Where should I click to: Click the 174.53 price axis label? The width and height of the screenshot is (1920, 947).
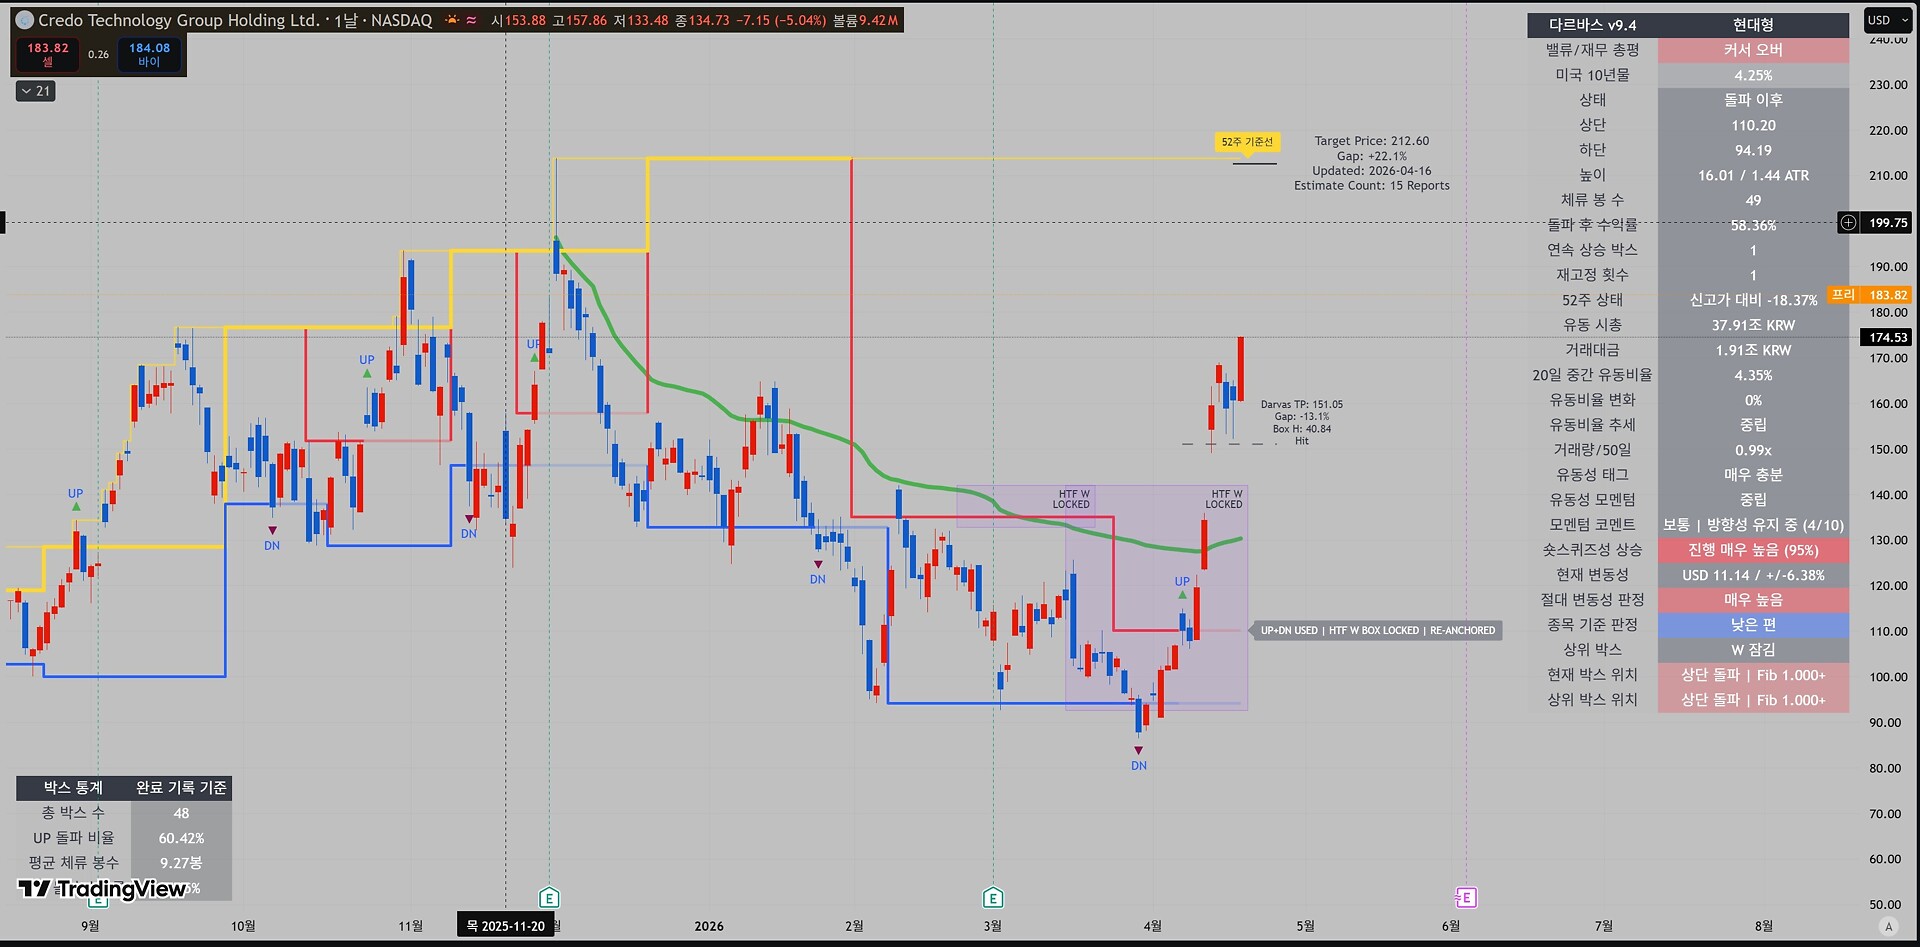[x=1888, y=338]
